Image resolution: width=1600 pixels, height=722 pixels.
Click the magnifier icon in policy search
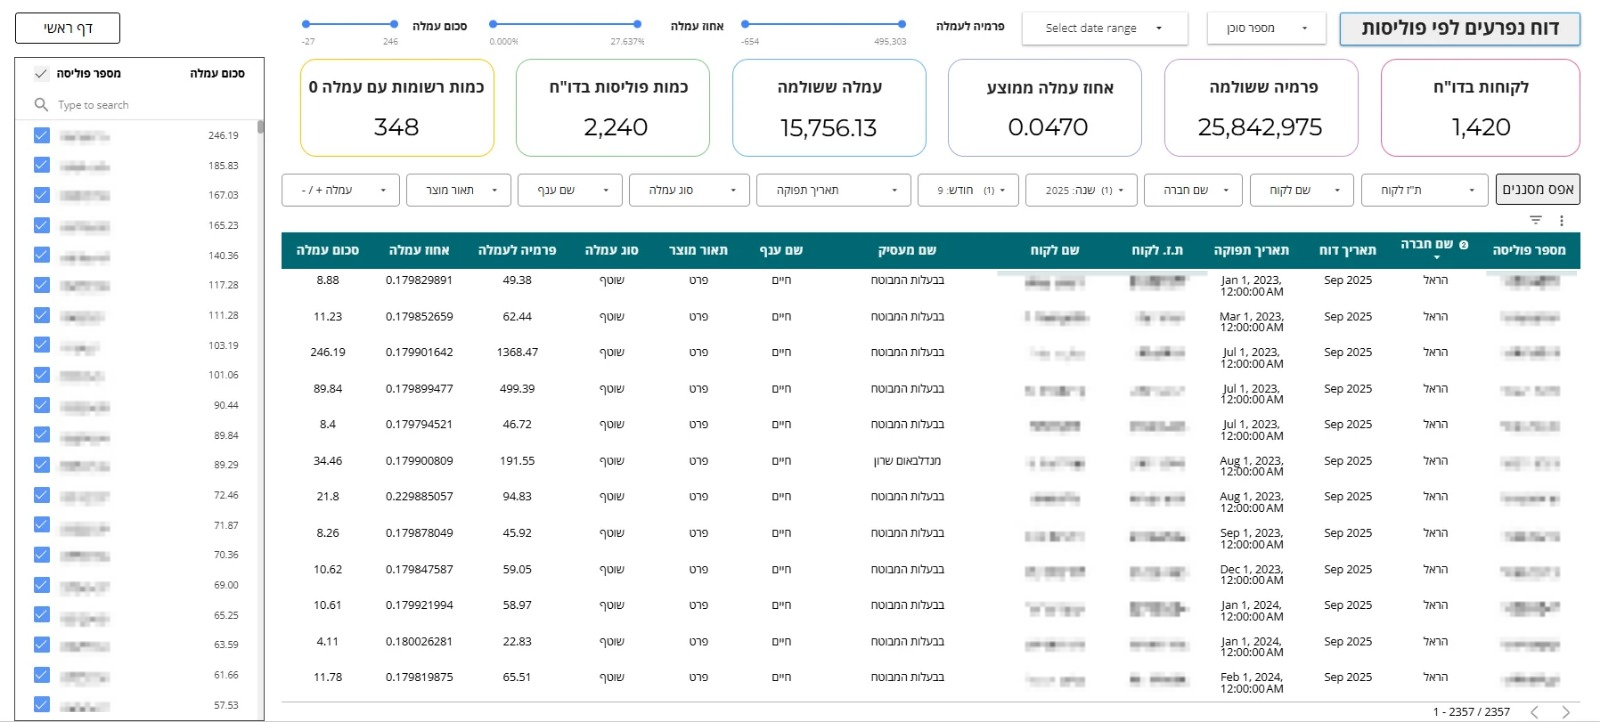[41, 105]
